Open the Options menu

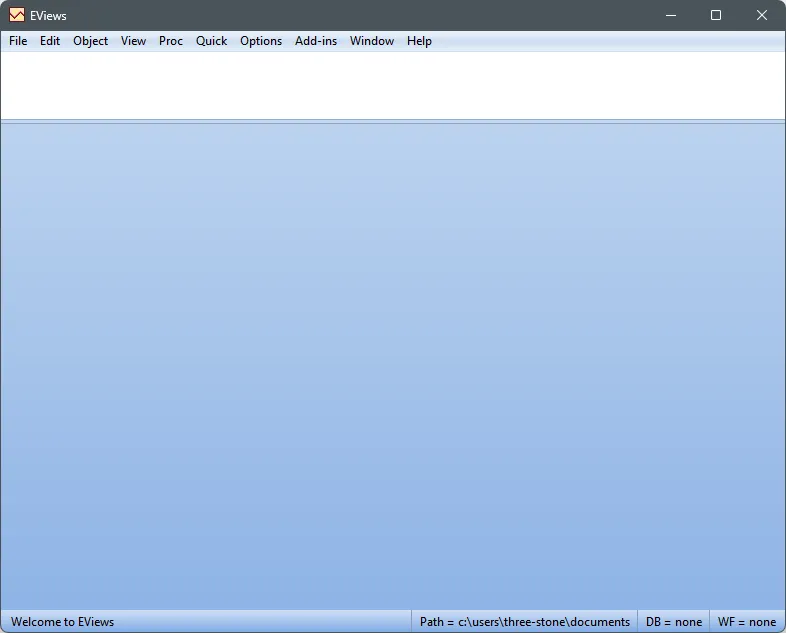click(261, 41)
